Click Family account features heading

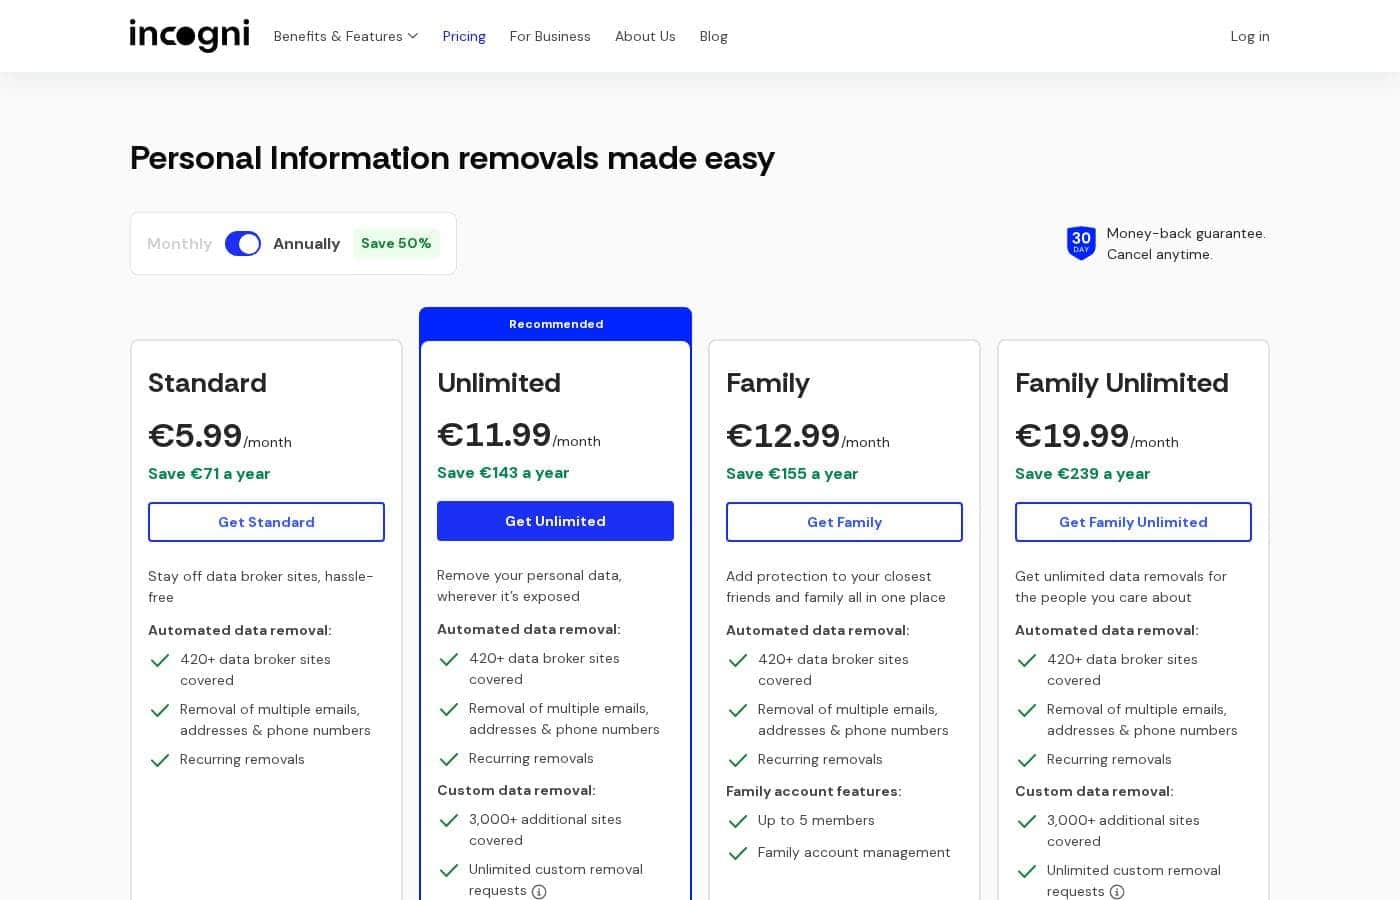pos(813,791)
